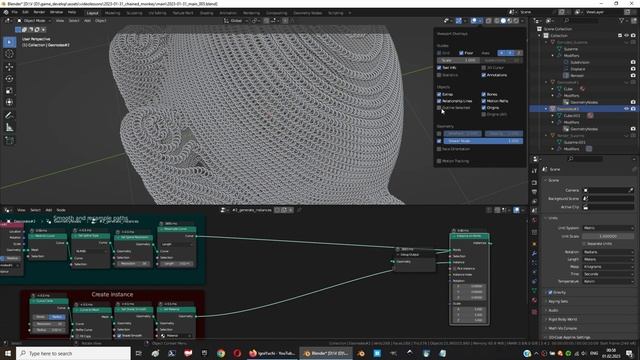Click the snapping magnet icon in viewport header
This screenshot has width=640, height=360.
point(266,20)
